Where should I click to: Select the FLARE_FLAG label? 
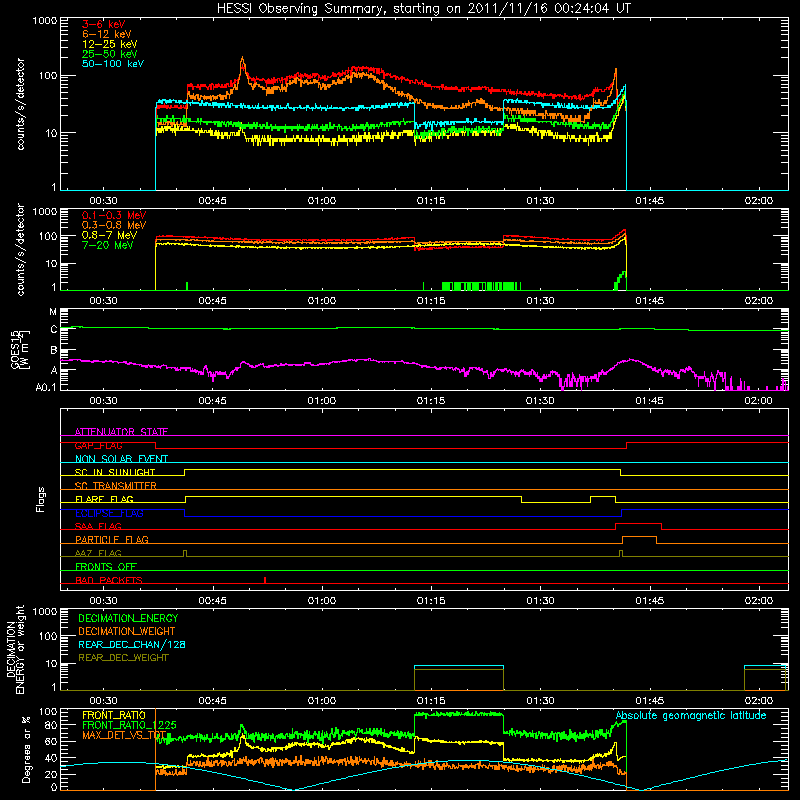coord(104,499)
